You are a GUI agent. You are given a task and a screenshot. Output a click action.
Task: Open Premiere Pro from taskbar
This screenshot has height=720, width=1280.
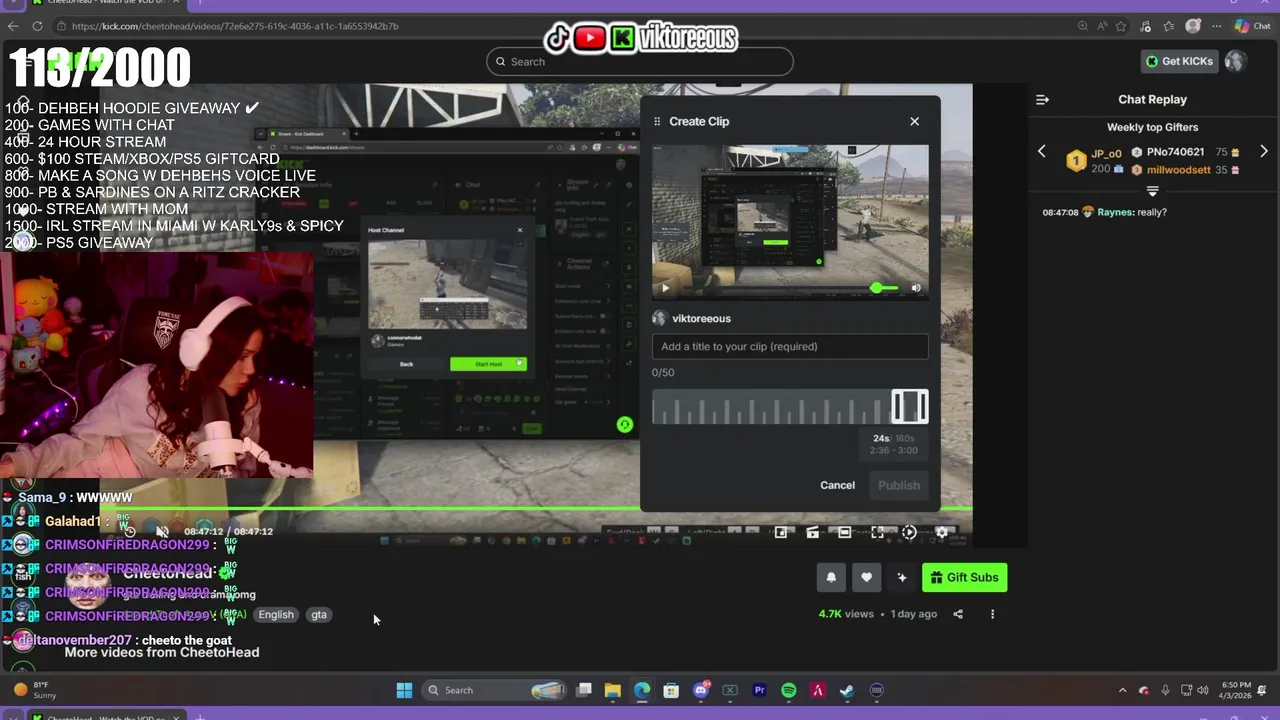click(x=759, y=690)
